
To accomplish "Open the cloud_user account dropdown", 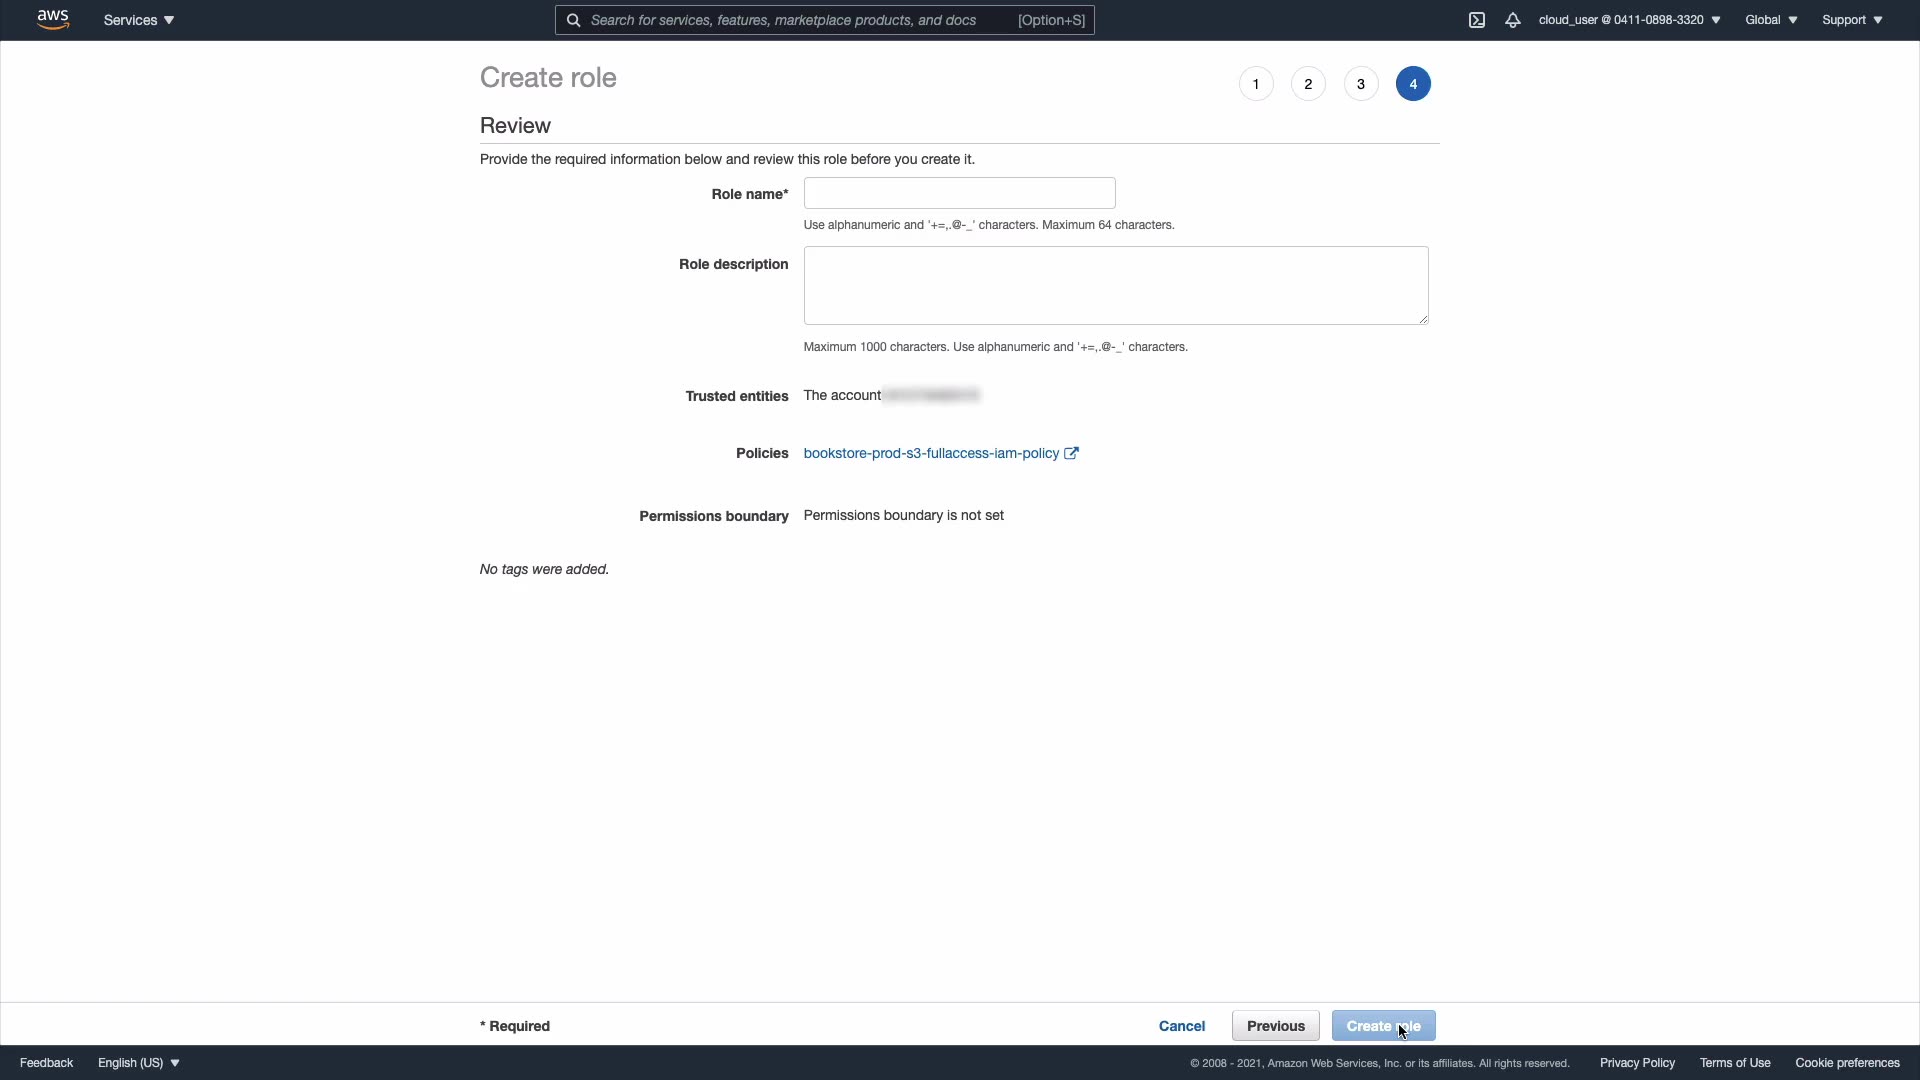I will point(1629,20).
